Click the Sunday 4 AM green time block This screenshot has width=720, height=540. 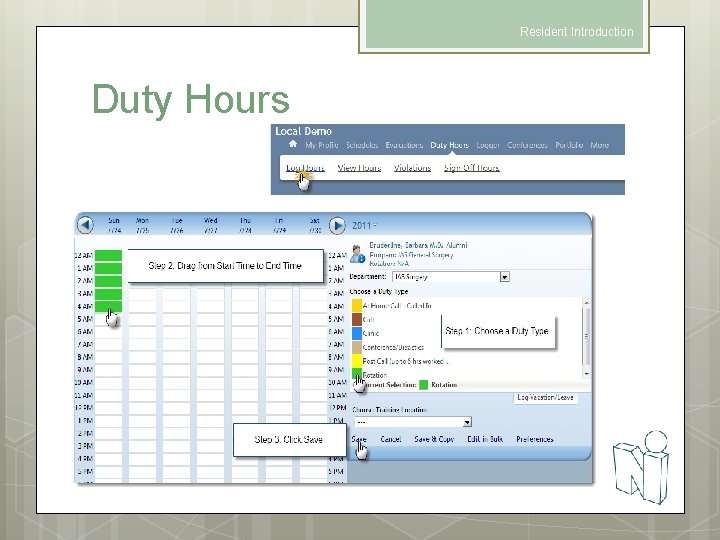point(108,306)
